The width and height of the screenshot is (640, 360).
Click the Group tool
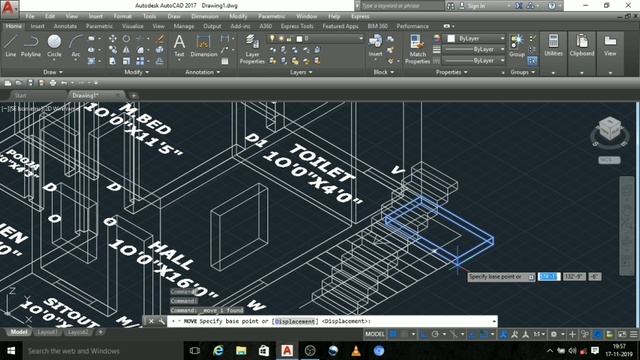(517, 46)
